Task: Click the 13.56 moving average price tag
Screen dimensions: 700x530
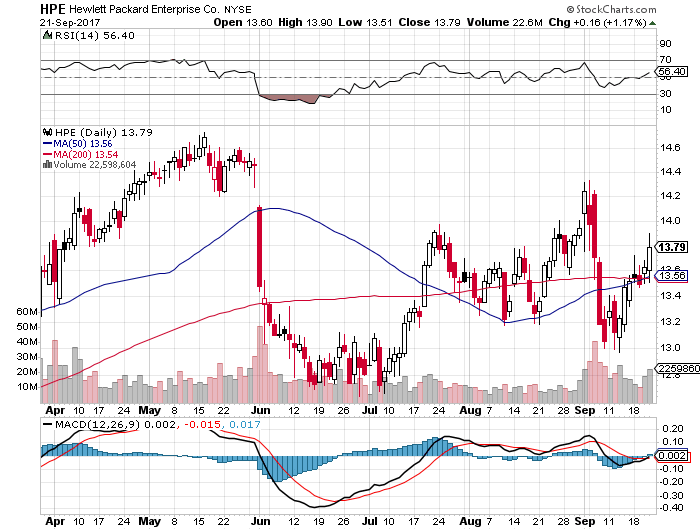Action: pos(672,276)
